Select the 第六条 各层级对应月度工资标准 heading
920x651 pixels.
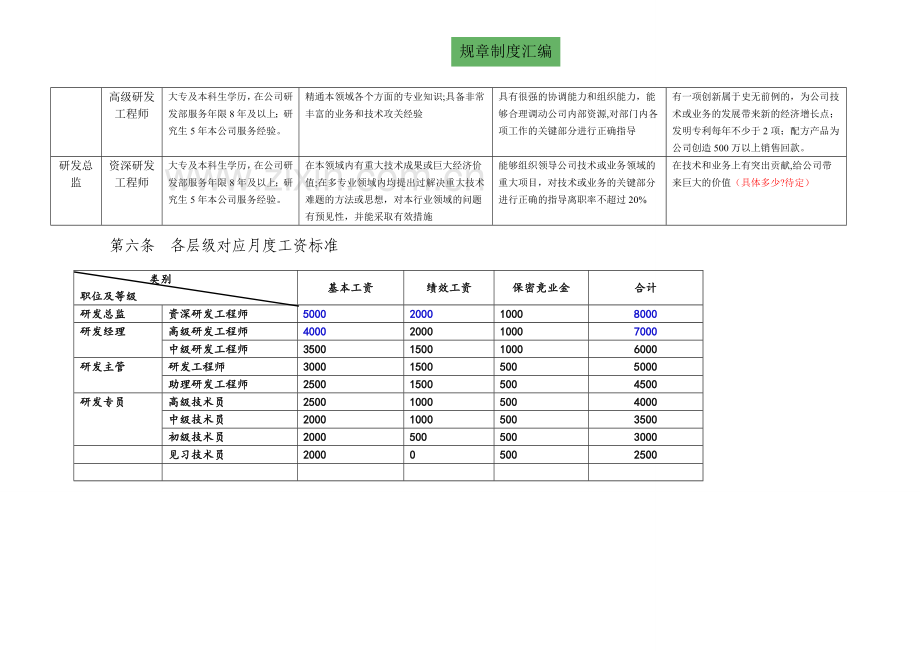click(x=224, y=245)
